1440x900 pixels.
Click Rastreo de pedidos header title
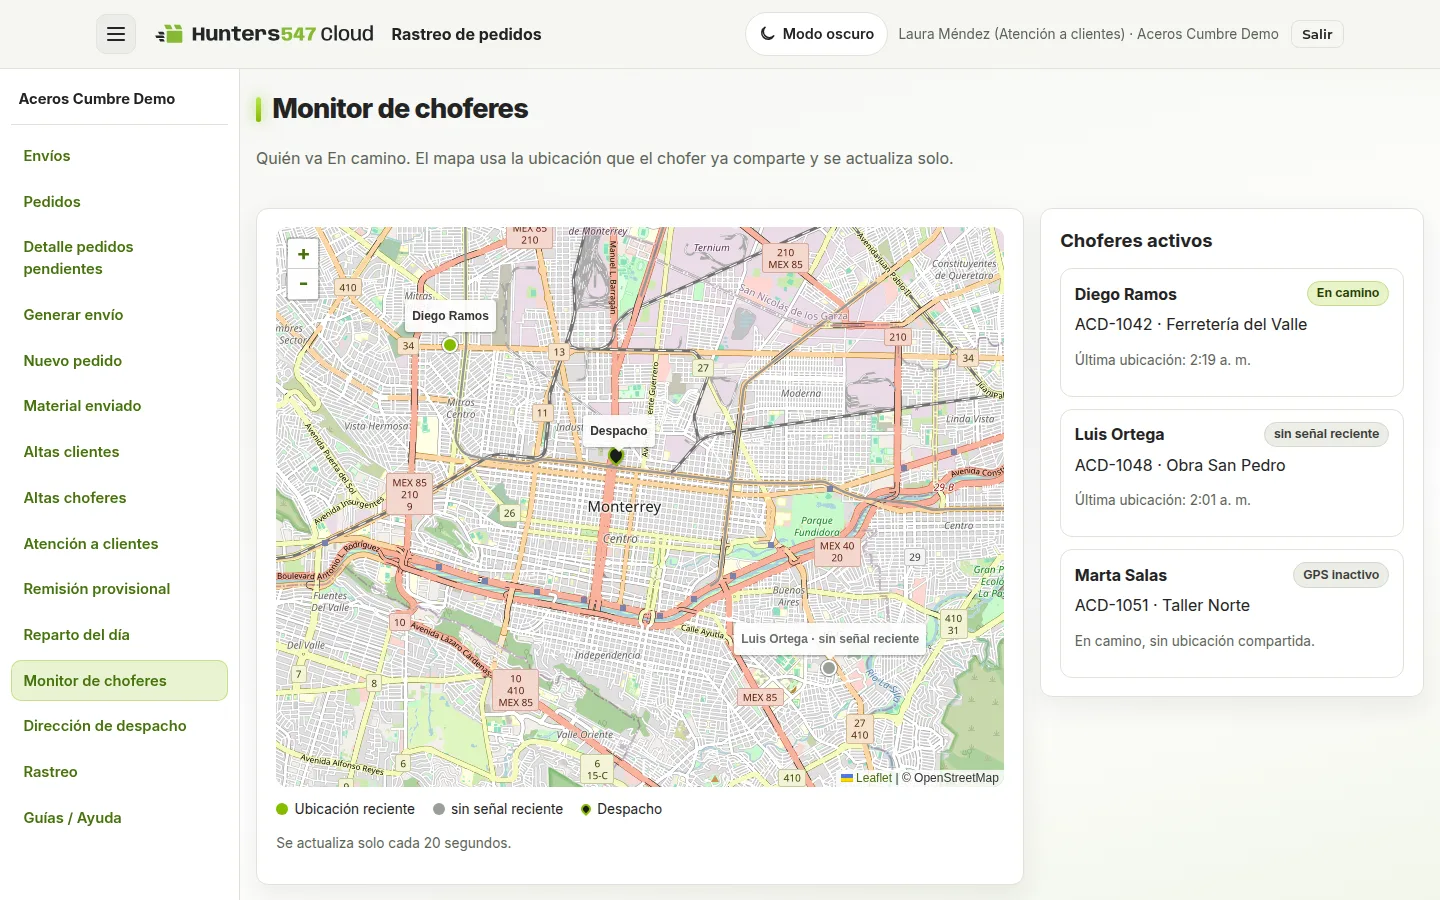click(466, 34)
